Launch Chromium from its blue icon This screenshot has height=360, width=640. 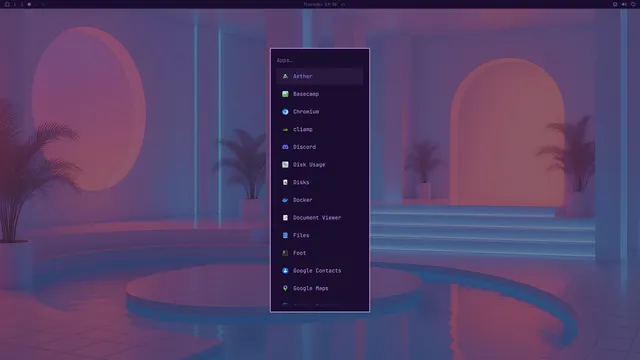click(x=285, y=111)
